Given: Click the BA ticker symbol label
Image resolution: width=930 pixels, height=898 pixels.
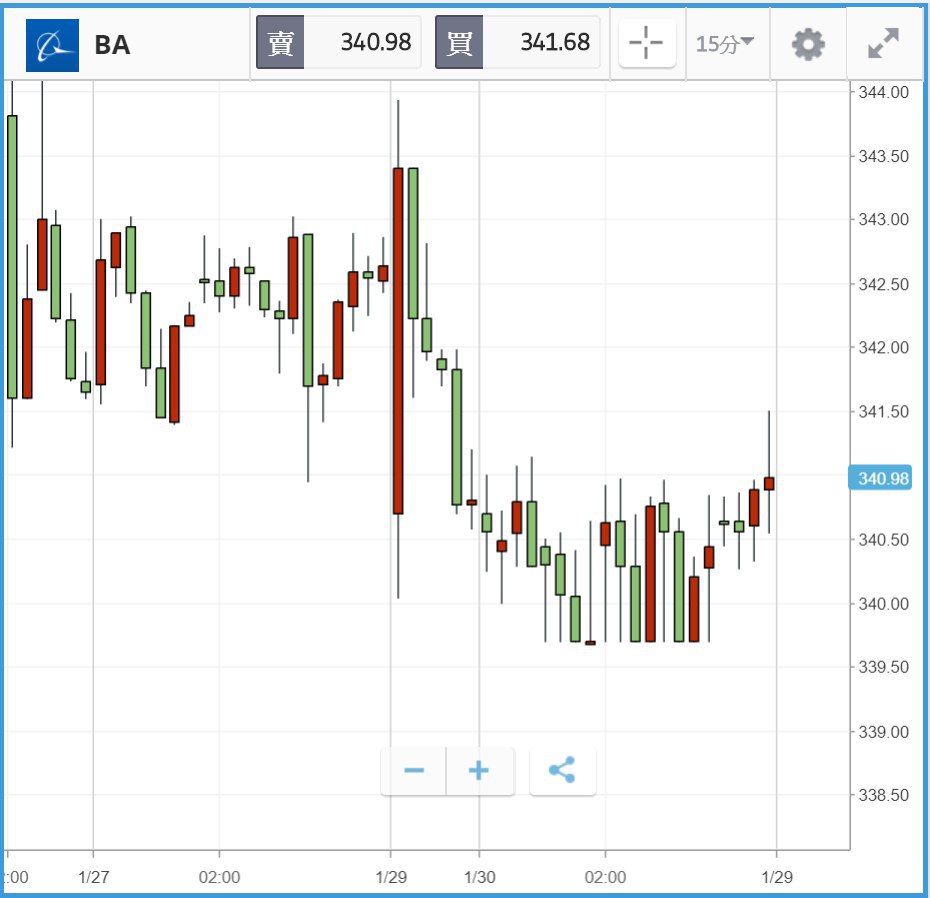Looking at the screenshot, I should [112, 45].
